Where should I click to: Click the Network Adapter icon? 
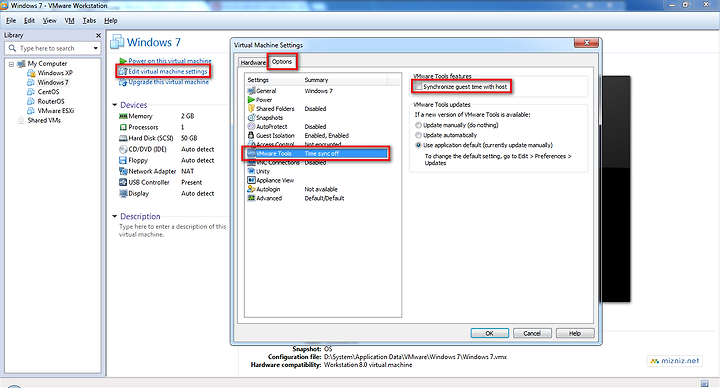pyautogui.click(x=123, y=171)
